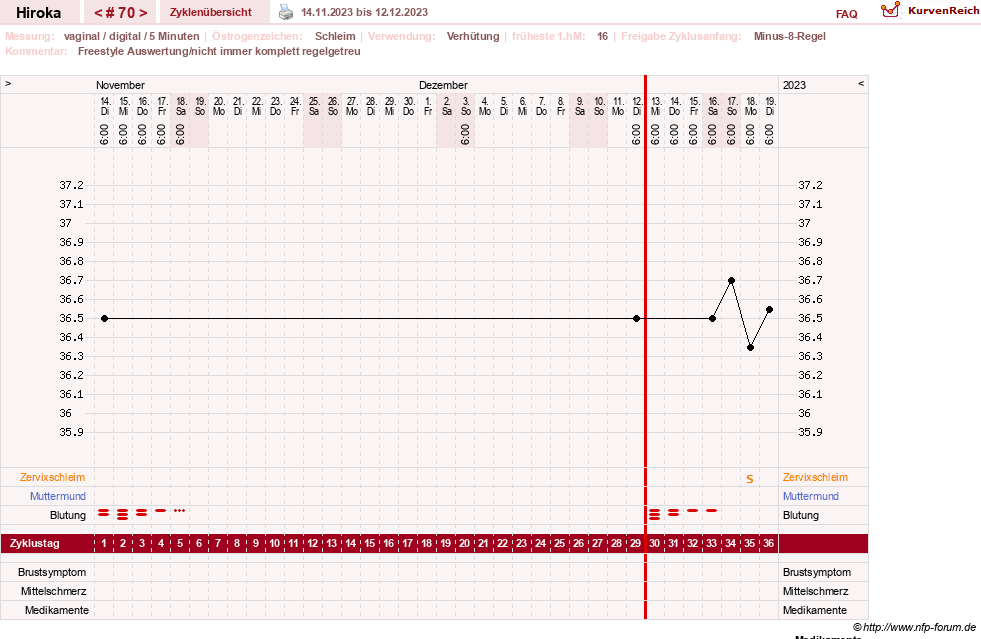This screenshot has height=639, width=981.
Task: Click the bleeding symbol on cycle day 31
Action: coord(673,513)
